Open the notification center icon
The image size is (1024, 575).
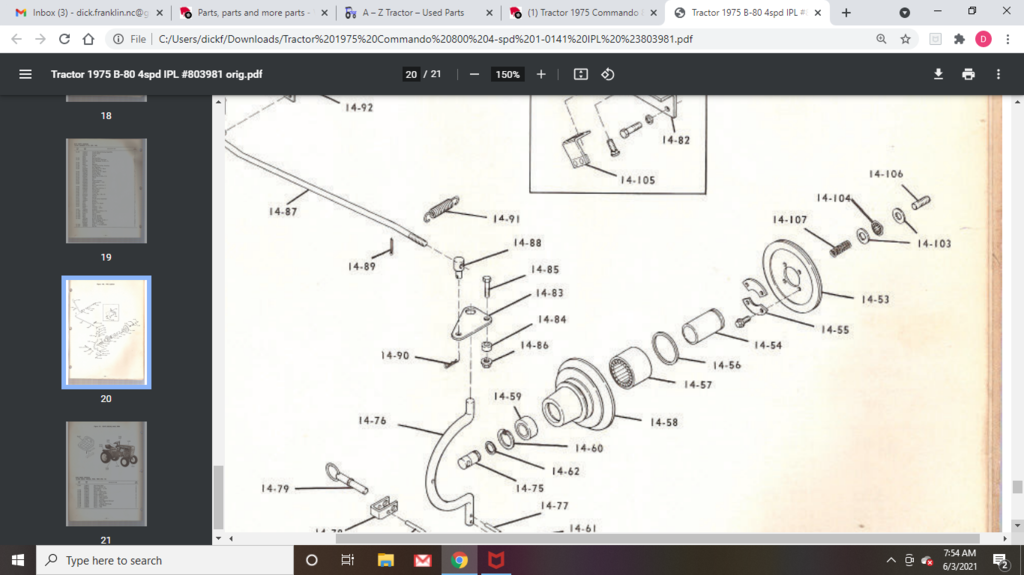[1000, 560]
